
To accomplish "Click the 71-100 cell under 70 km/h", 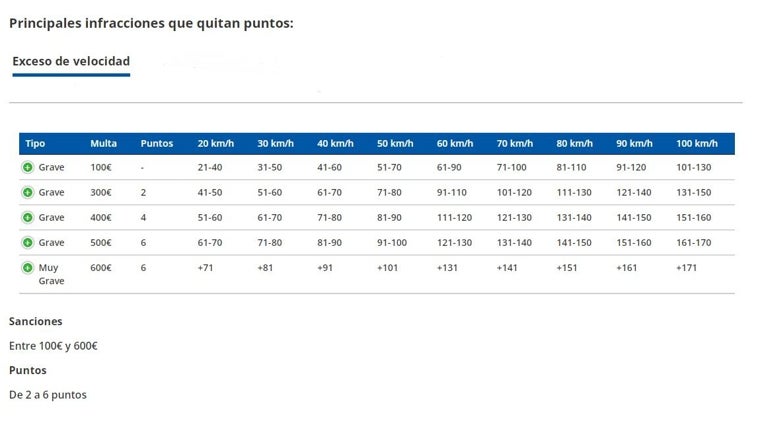I will pos(511,167).
